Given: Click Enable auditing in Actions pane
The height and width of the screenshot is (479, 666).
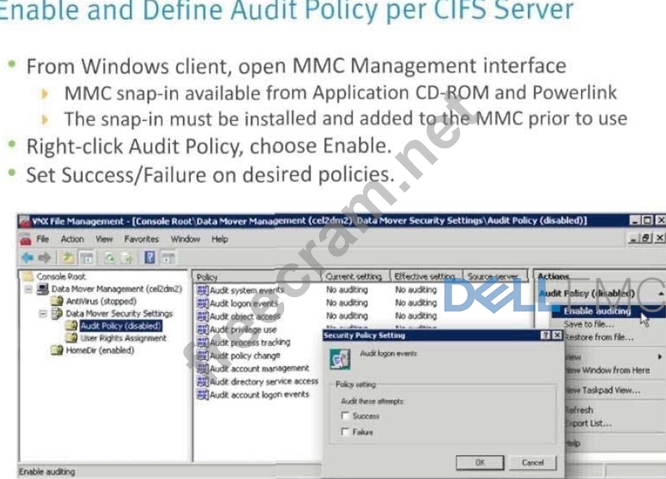Looking at the screenshot, I should 597,311.
